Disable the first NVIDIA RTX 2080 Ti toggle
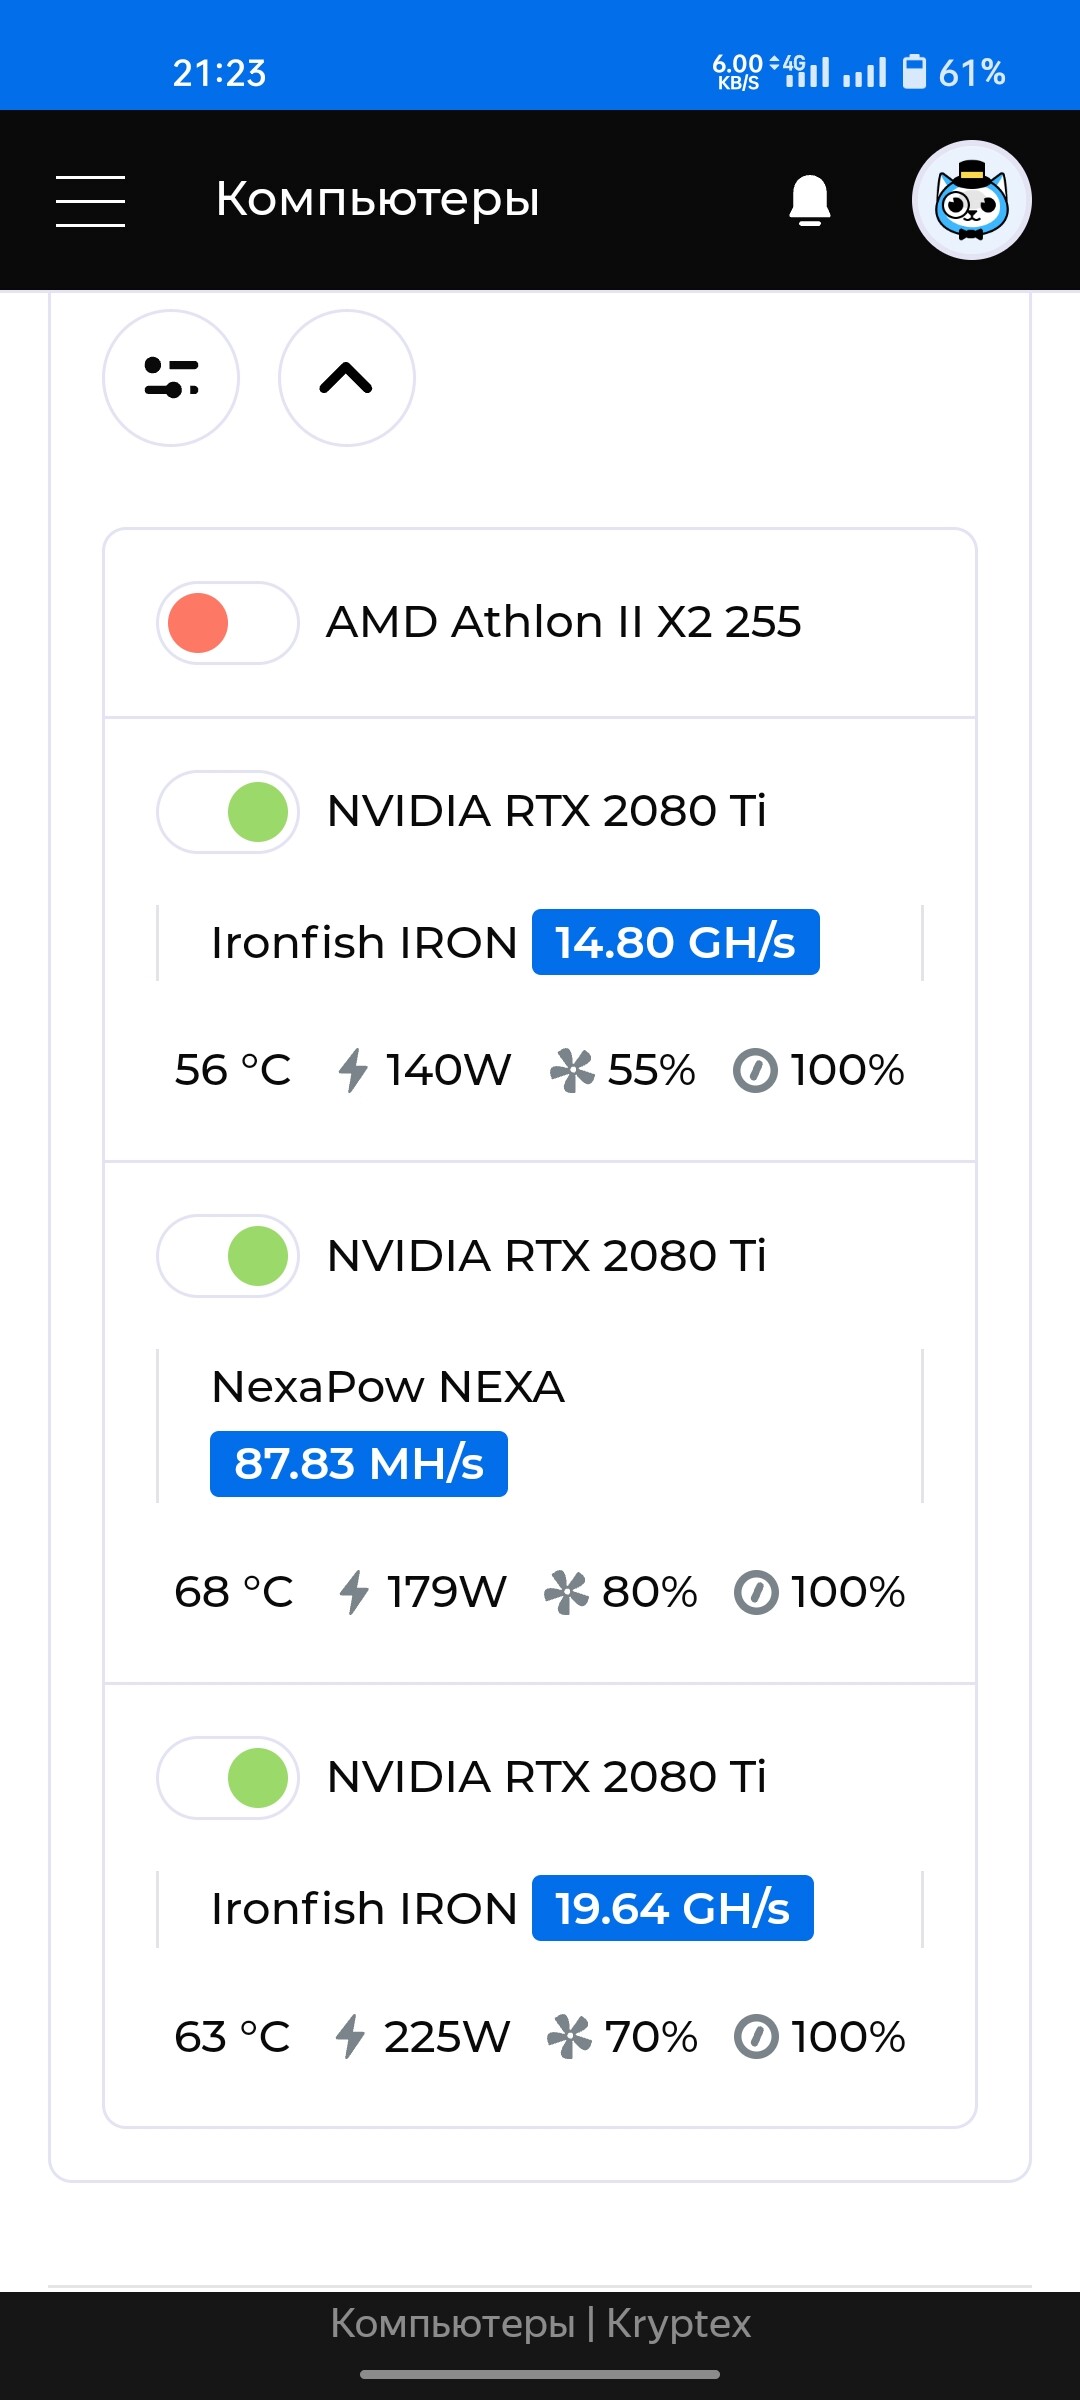 [228, 812]
